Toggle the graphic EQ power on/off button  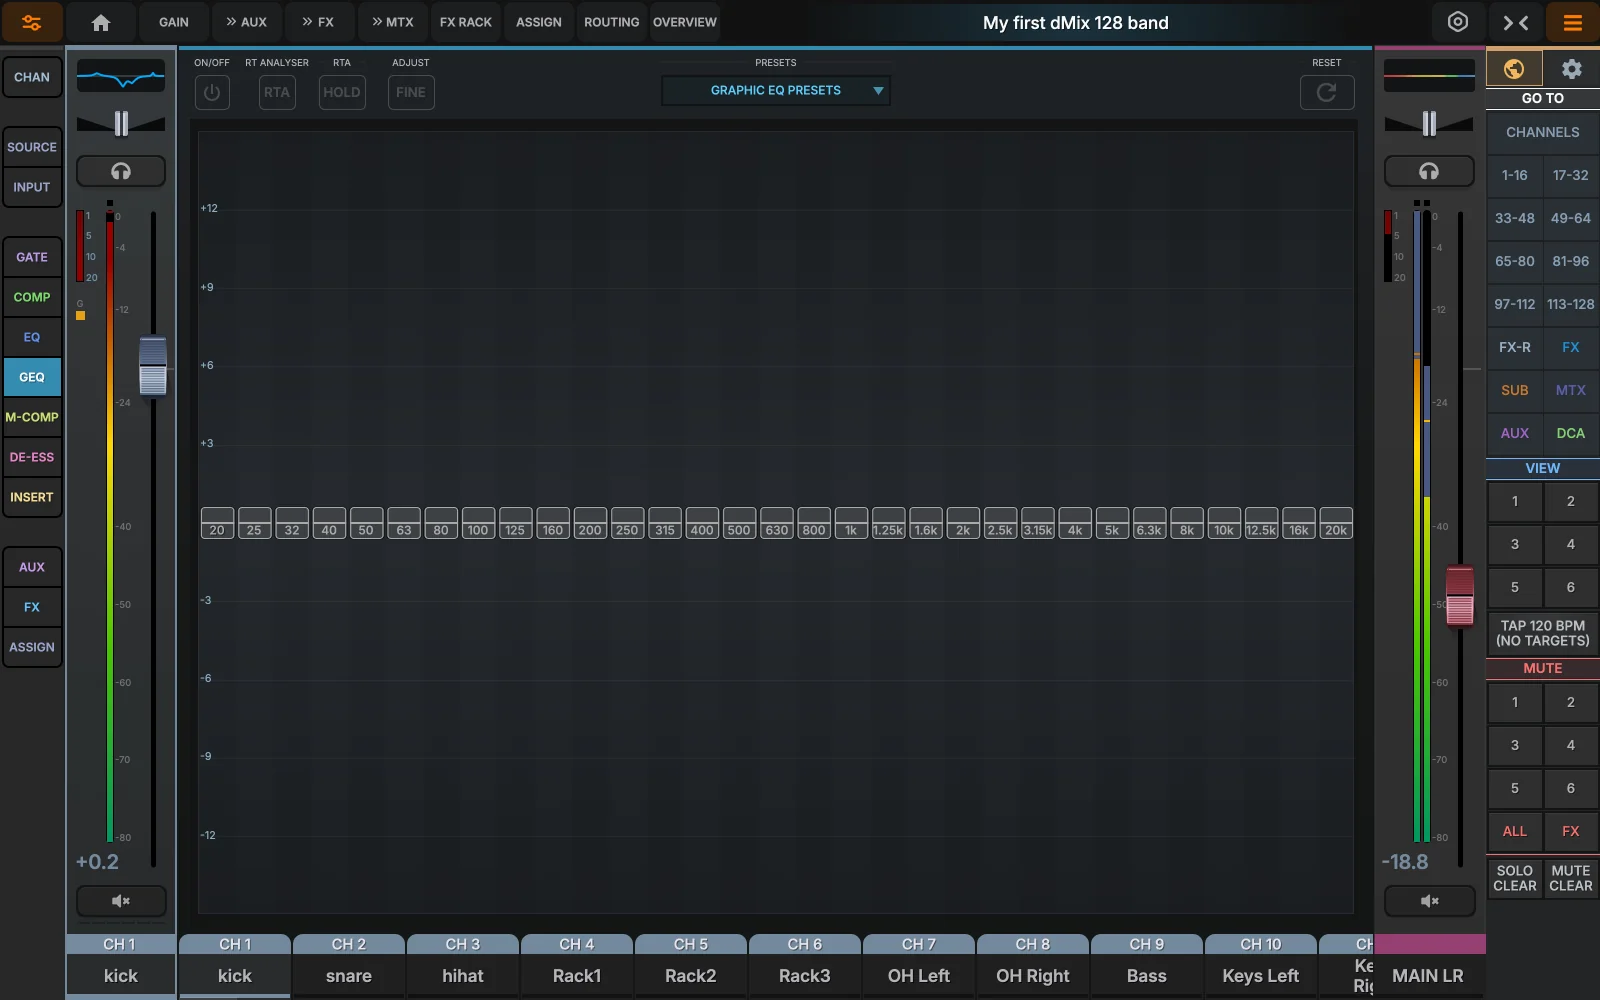[212, 92]
